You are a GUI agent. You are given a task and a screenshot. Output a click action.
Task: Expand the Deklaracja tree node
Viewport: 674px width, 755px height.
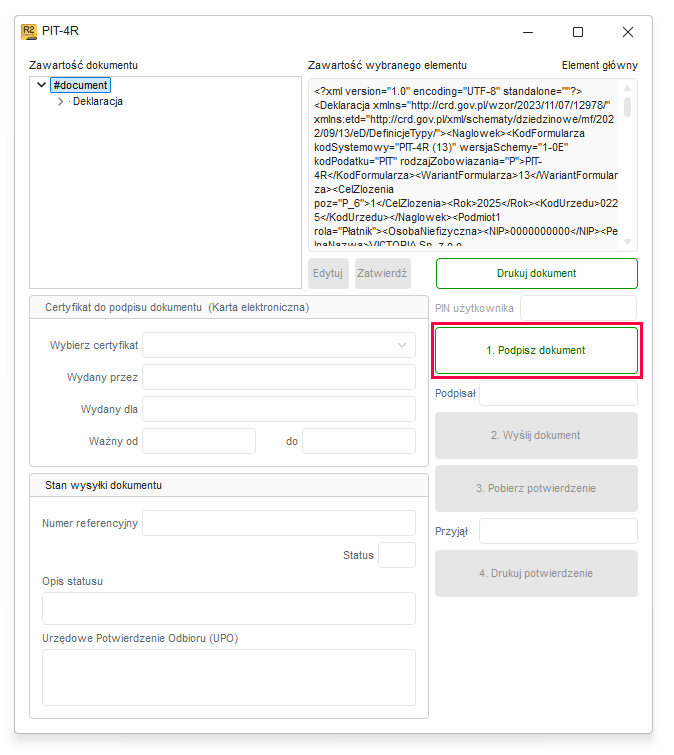point(60,102)
